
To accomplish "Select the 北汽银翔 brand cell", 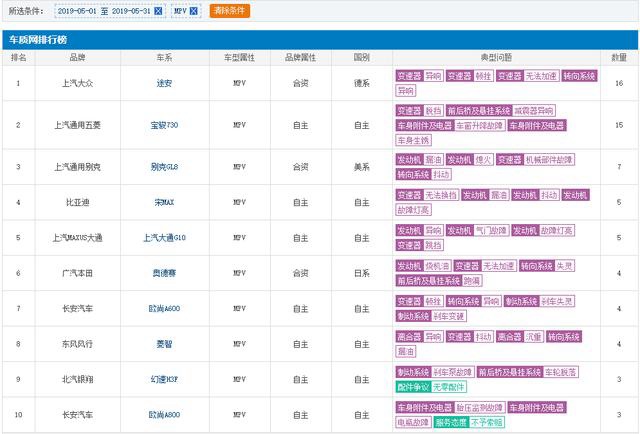I will pyautogui.click(x=78, y=379).
